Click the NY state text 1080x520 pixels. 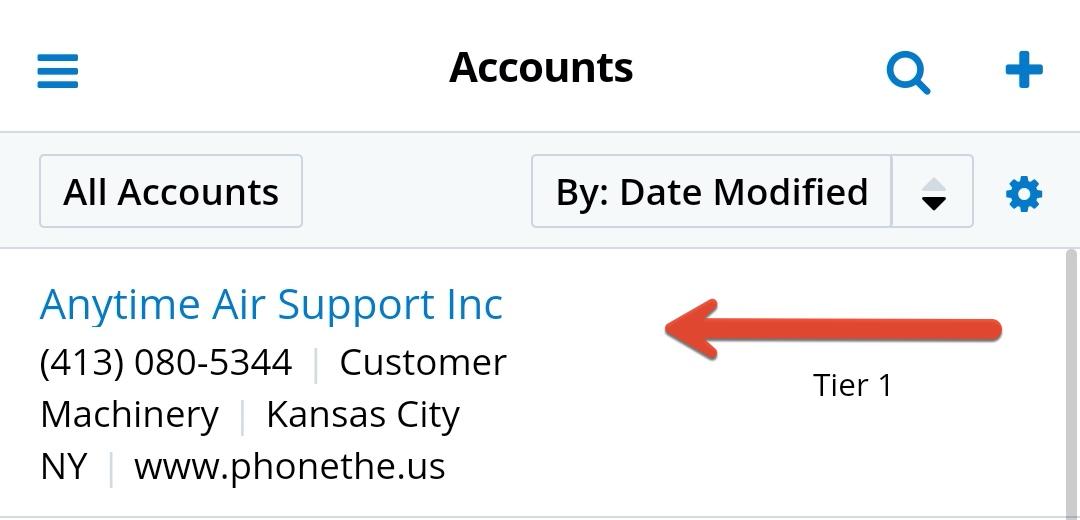point(63,466)
